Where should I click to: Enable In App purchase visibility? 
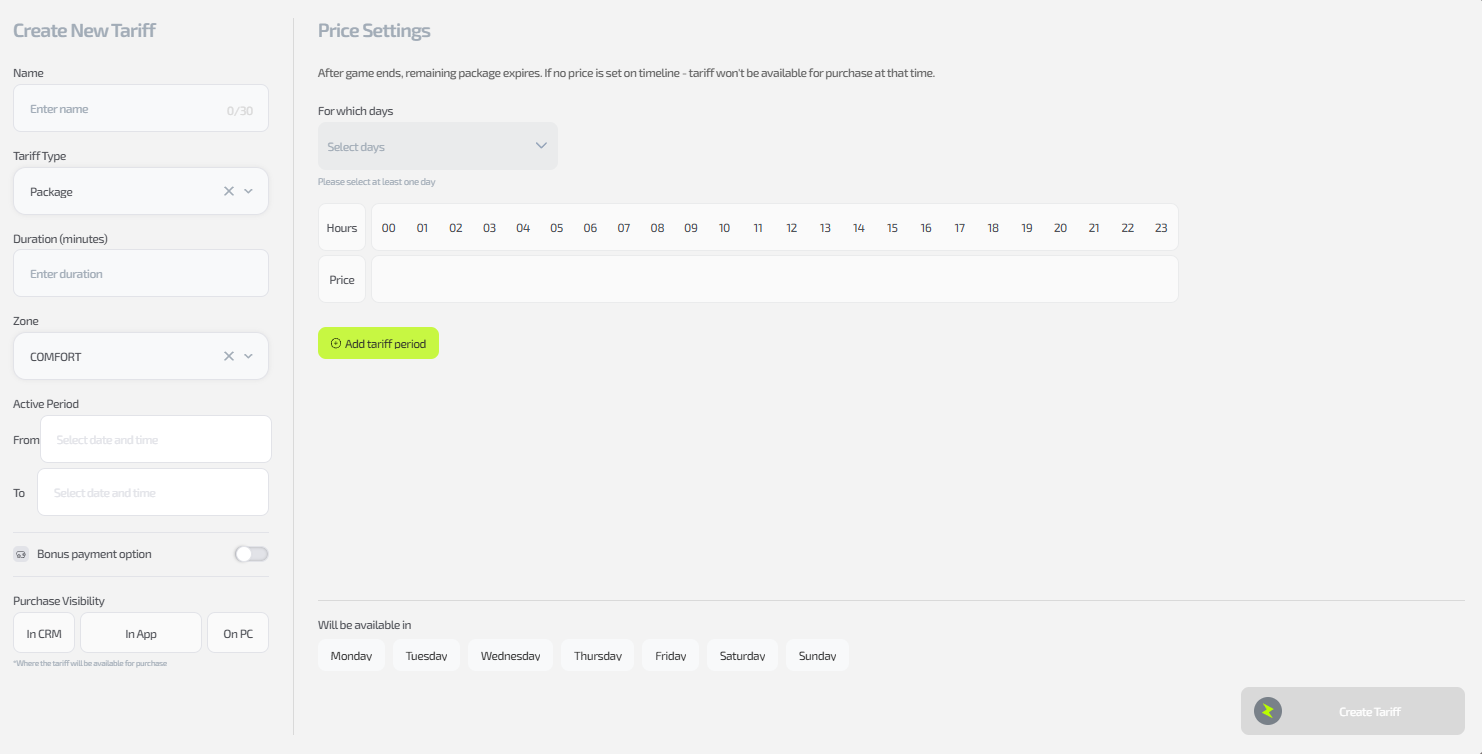pyautogui.click(x=141, y=633)
